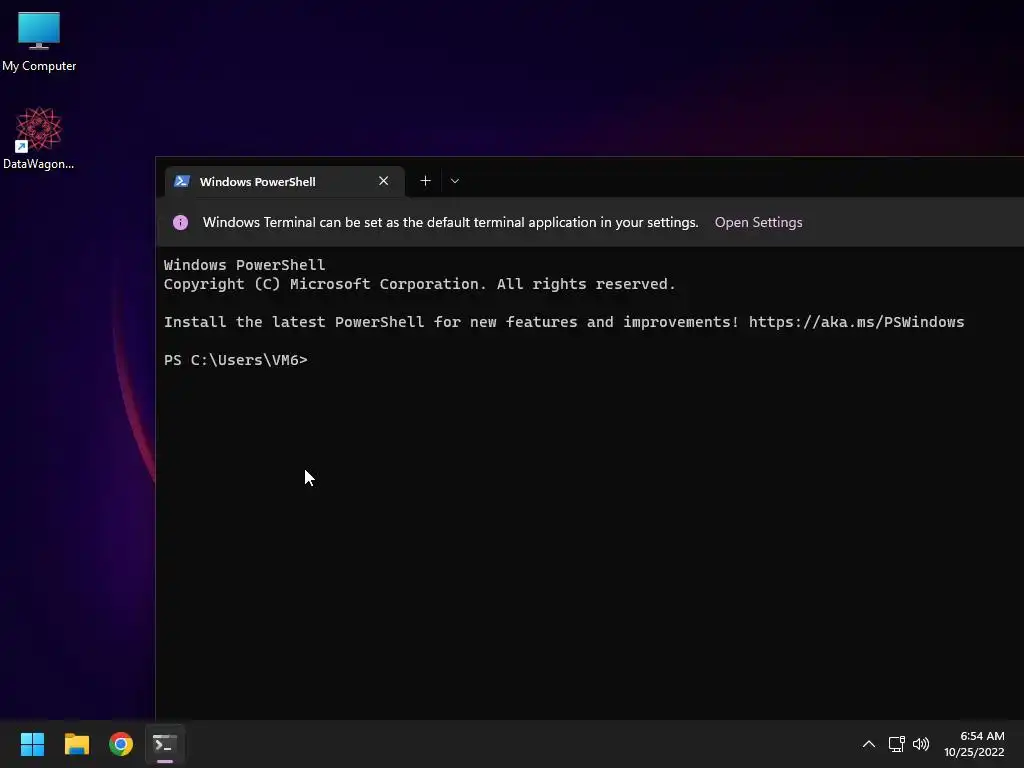The width and height of the screenshot is (1024, 768).
Task: Open the volume tray icon
Action: (921, 744)
